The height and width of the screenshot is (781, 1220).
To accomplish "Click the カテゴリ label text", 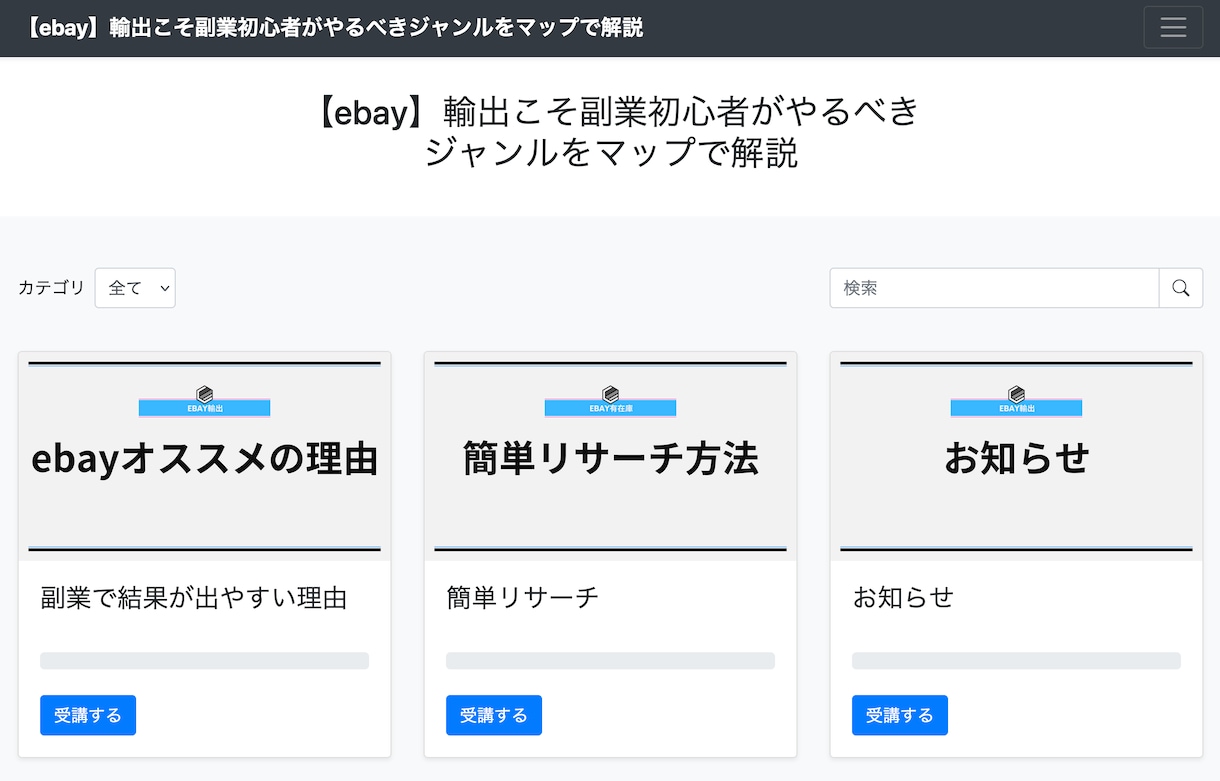I will point(52,288).
